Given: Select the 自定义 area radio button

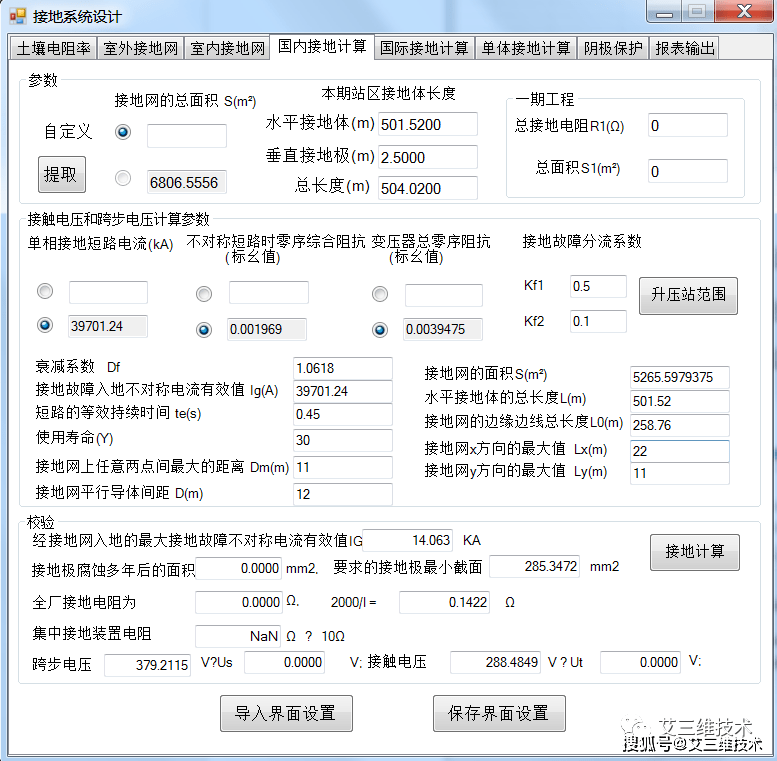Looking at the screenshot, I should (123, 132).
